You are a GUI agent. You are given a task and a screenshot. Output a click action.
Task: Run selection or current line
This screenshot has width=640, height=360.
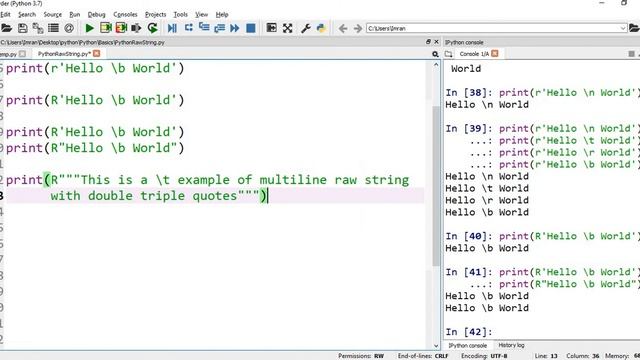(x=136, y=28)
